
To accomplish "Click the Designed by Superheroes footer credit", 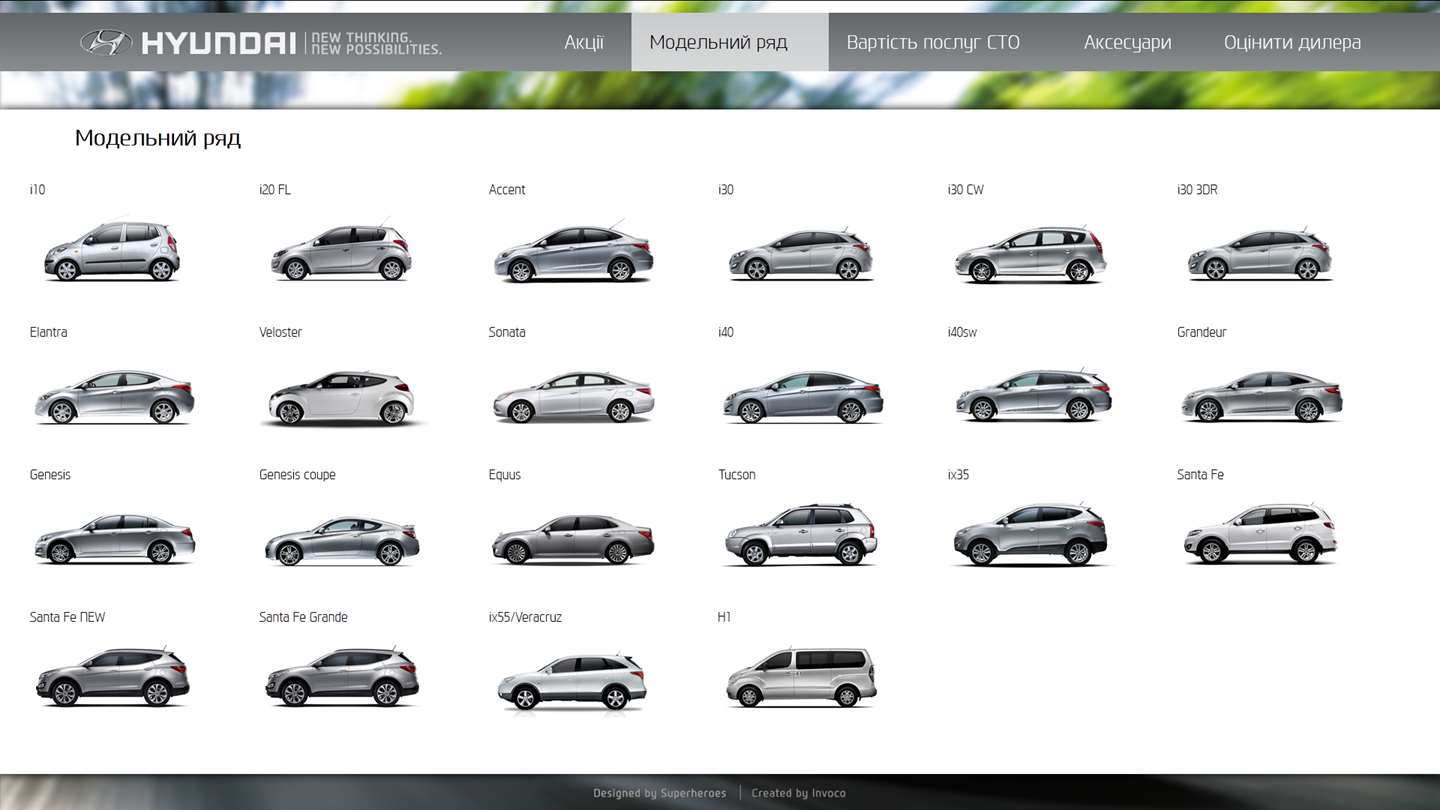I will click(660, 793).
